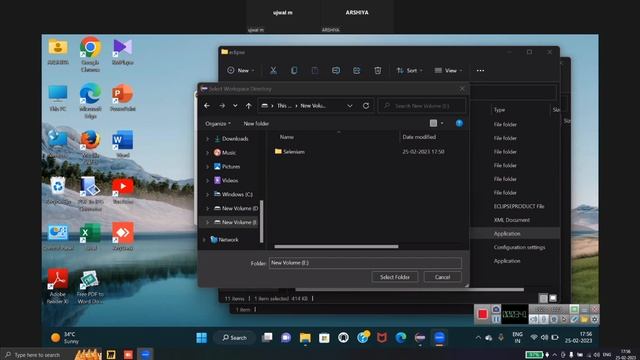Select the Selenium folder in the file list
This screenshot has height=360, width=640.
coord(290,151)
